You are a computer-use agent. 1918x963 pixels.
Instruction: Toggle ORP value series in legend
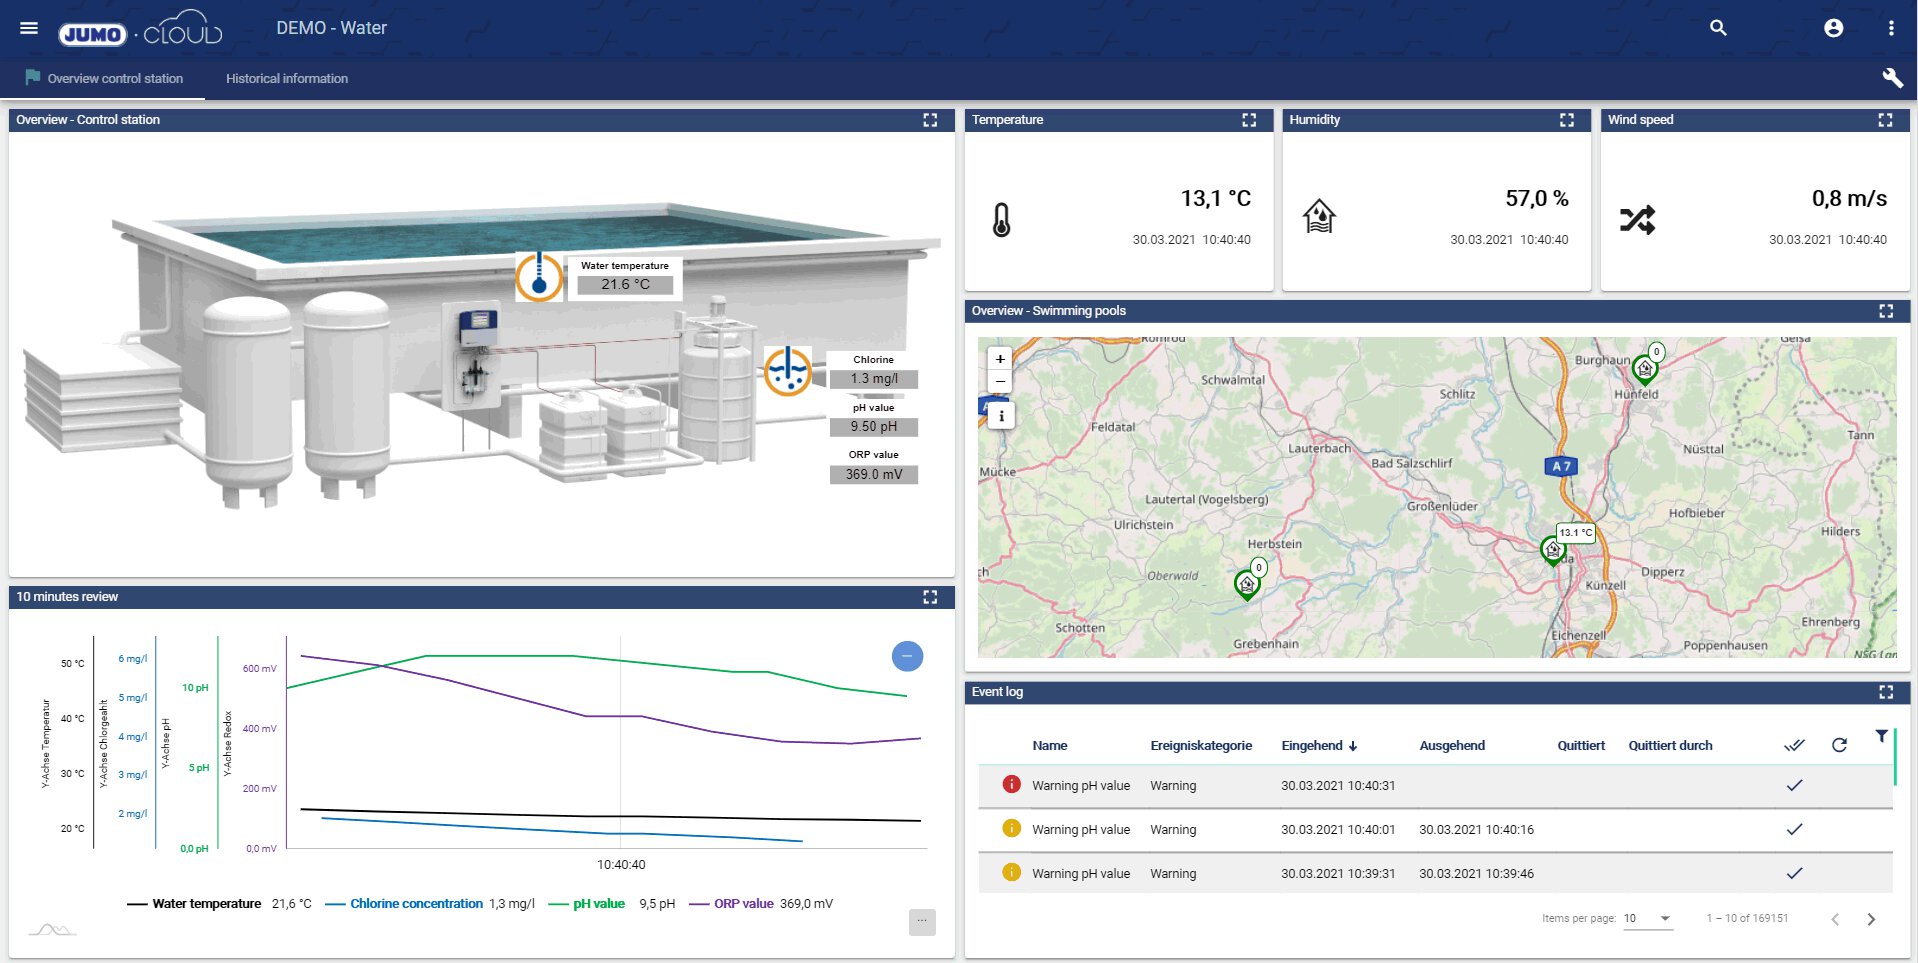click(x=743, y=904)
